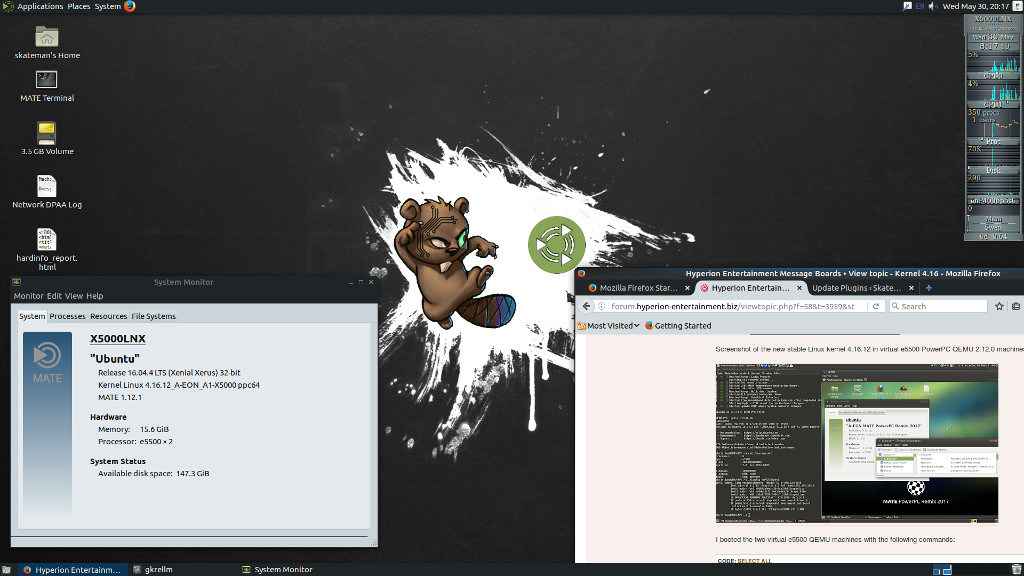Click the Processor e5500 × 2 value

point(156,442)
